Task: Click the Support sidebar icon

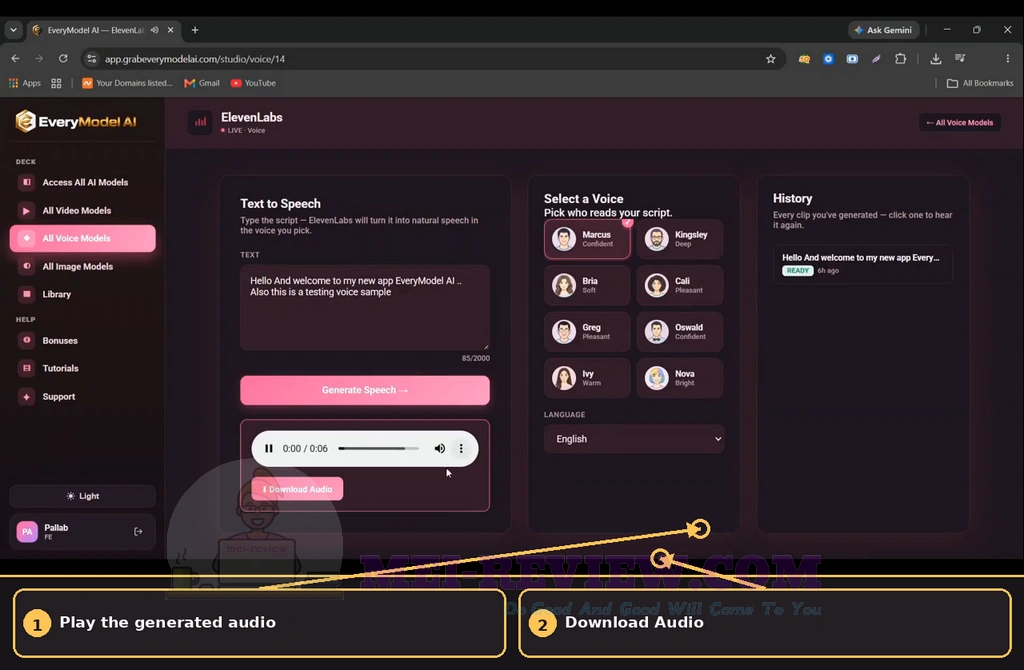Action: [27, 396]
